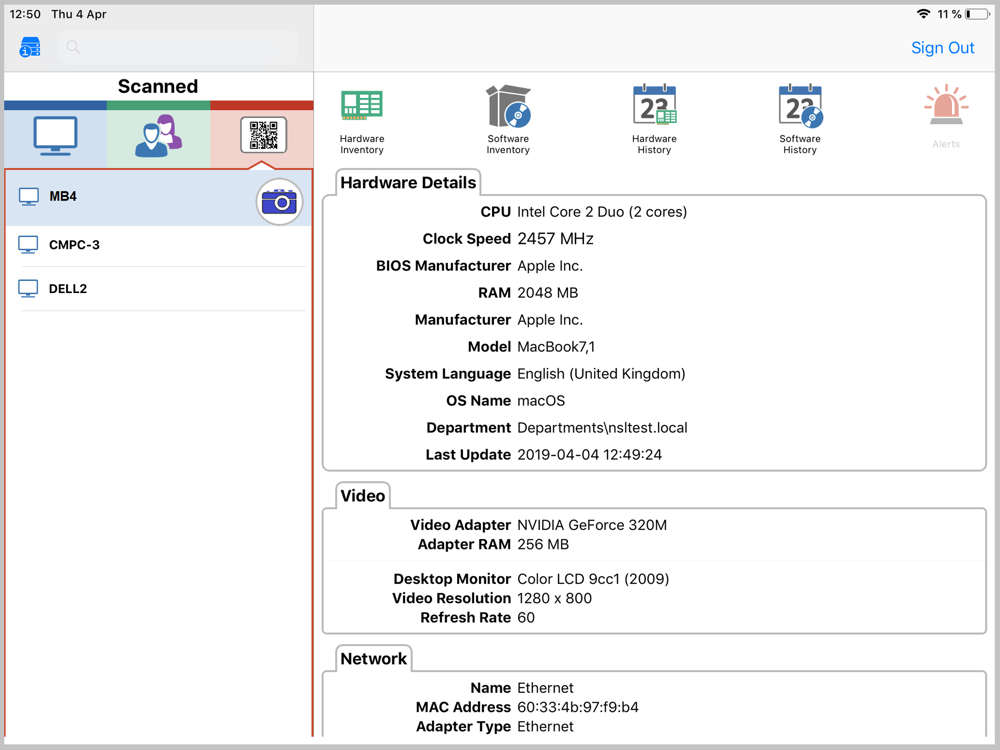Open the Software Inventory view

click(x=508, y=120)
